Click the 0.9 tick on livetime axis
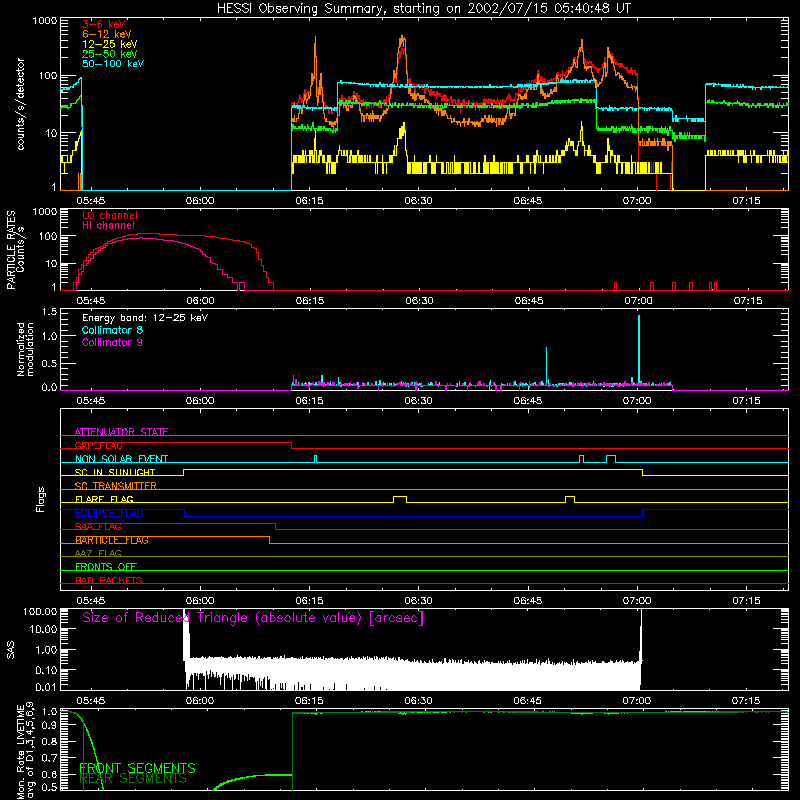 click(50, 726)
